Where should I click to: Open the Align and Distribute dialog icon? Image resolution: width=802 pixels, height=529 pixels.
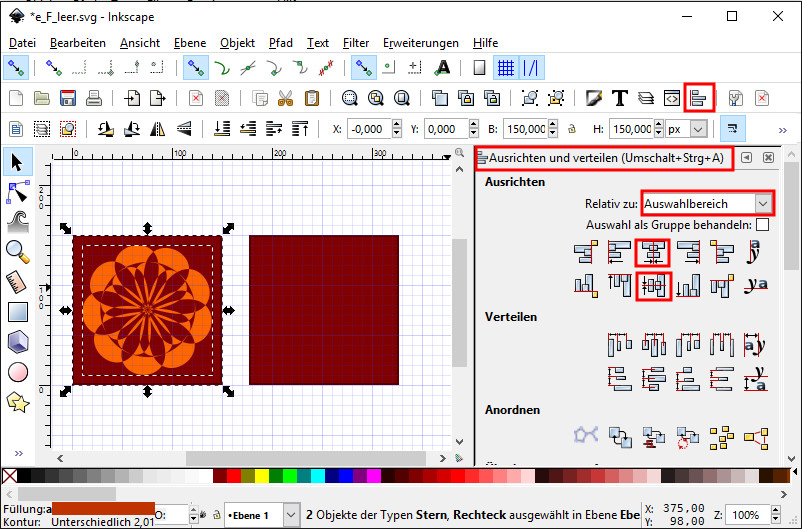[x=699, y=98]
